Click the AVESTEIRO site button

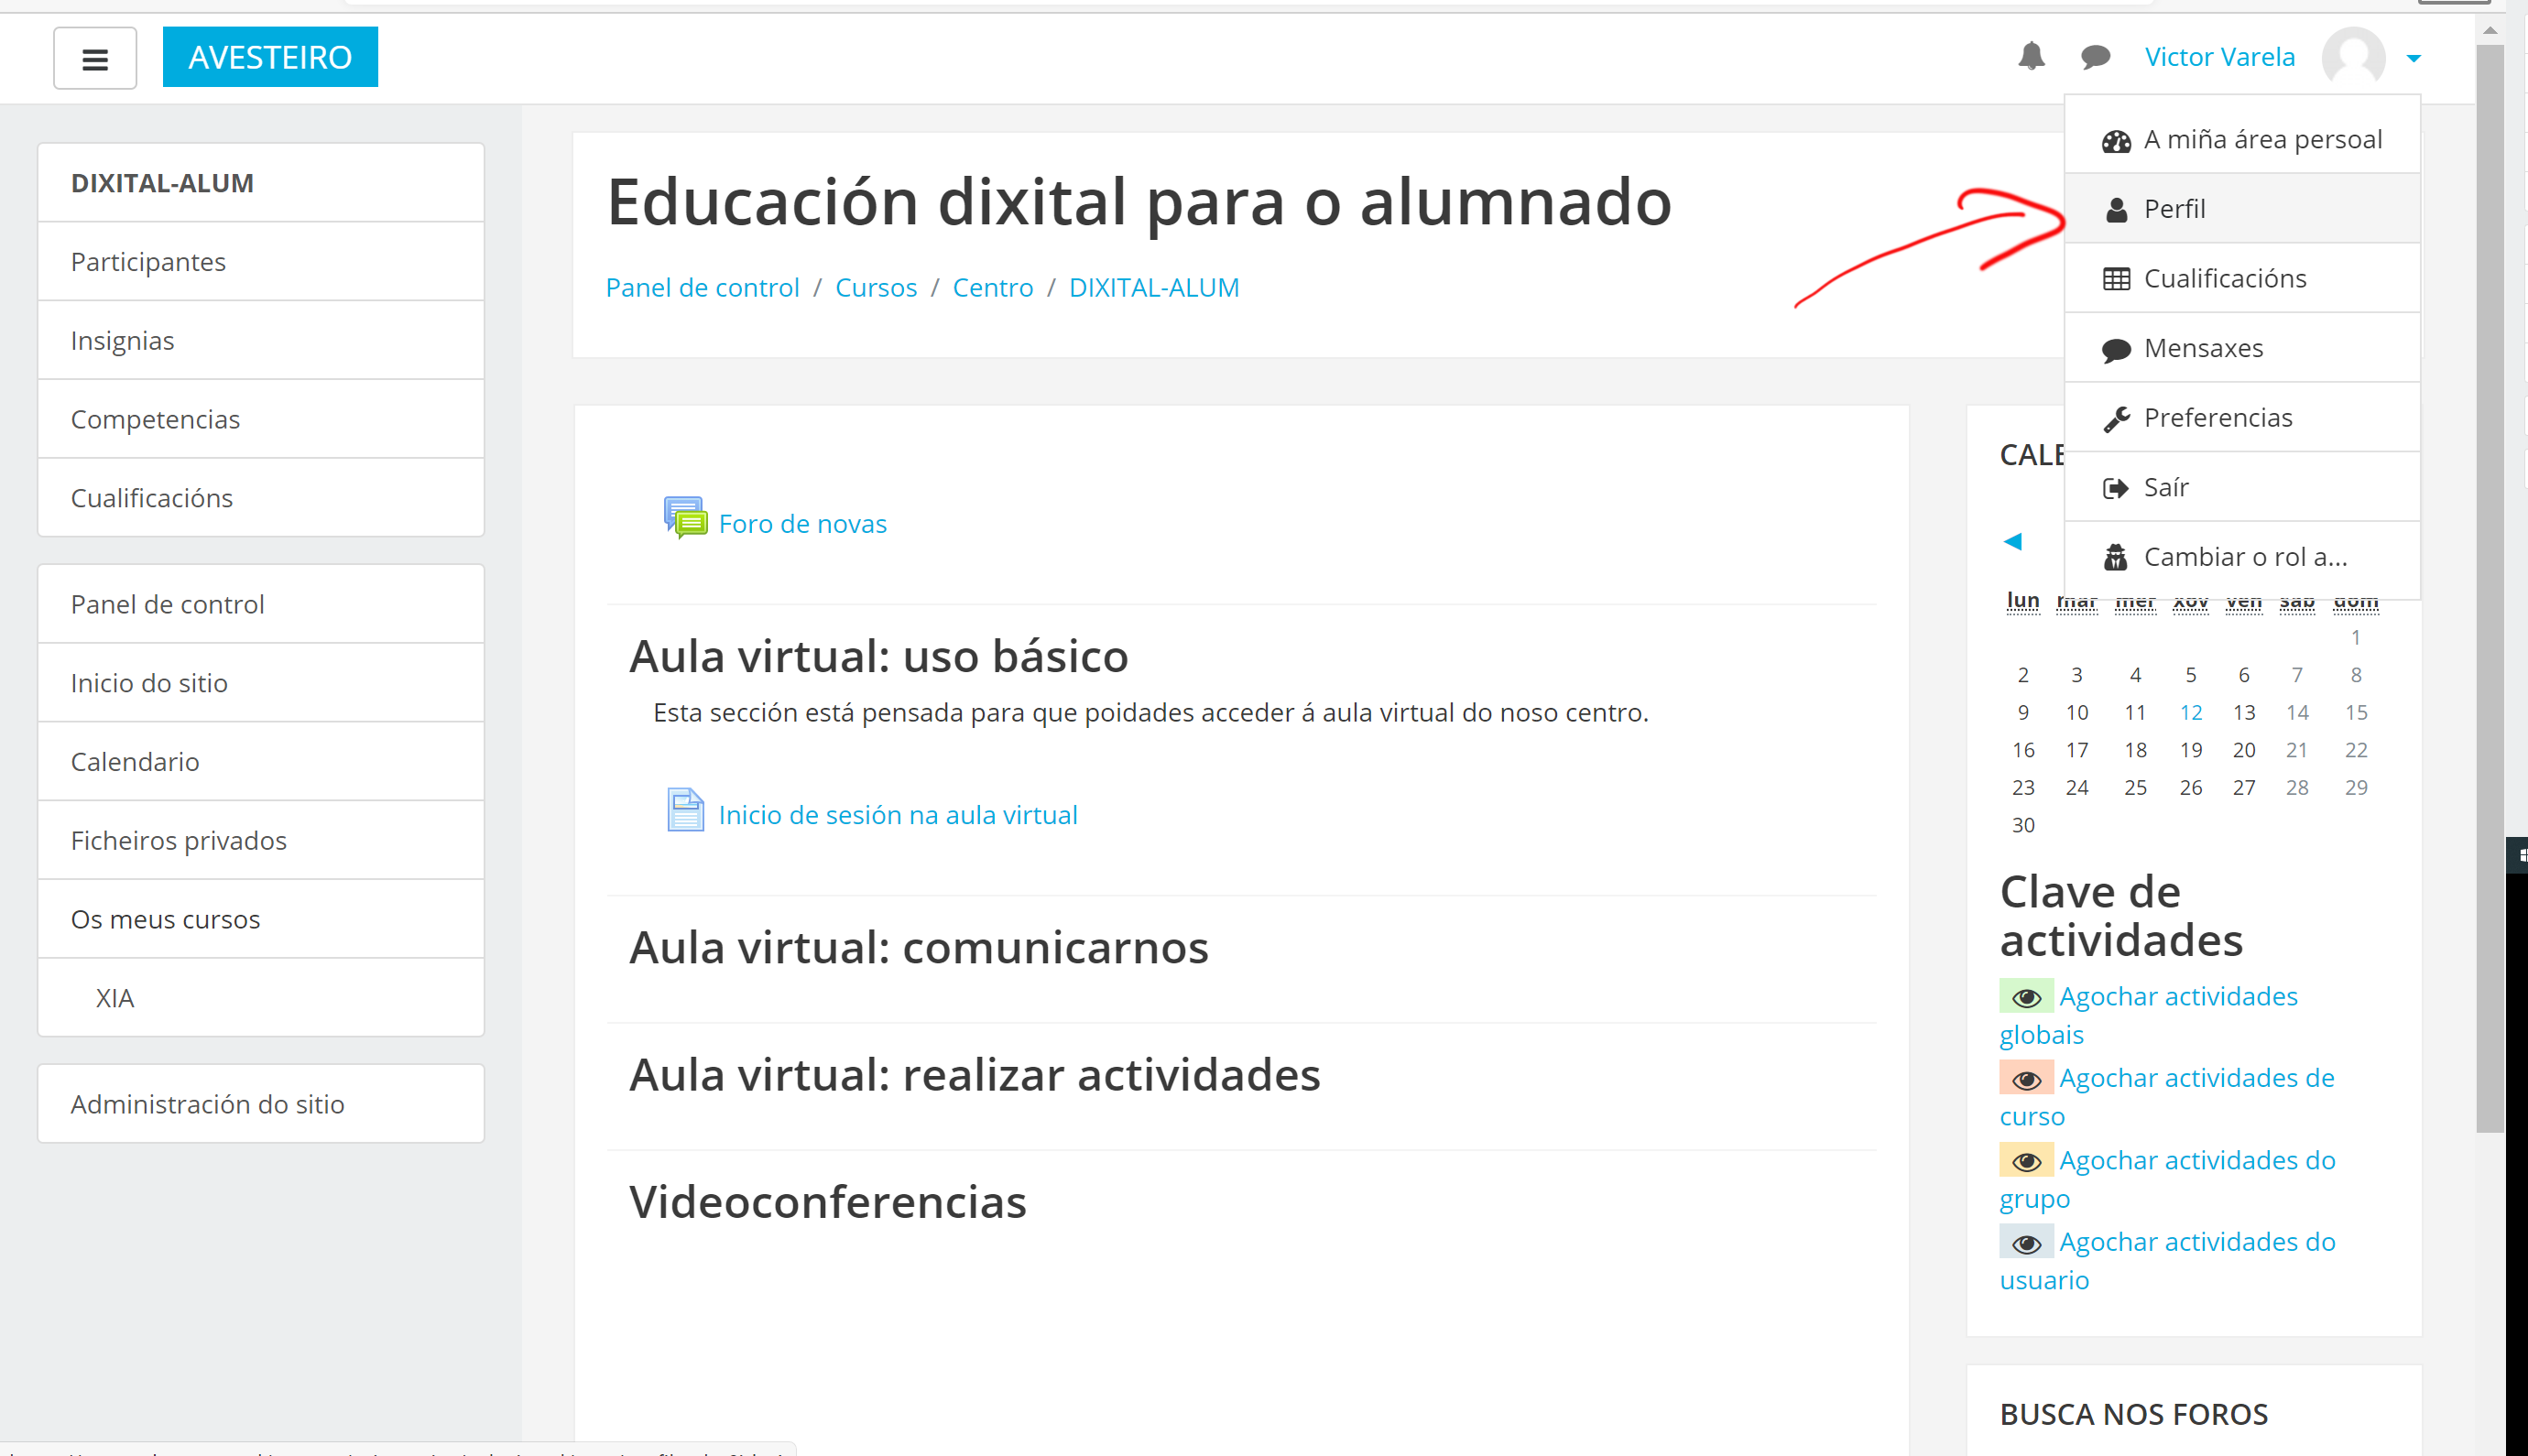coord(270,57)
